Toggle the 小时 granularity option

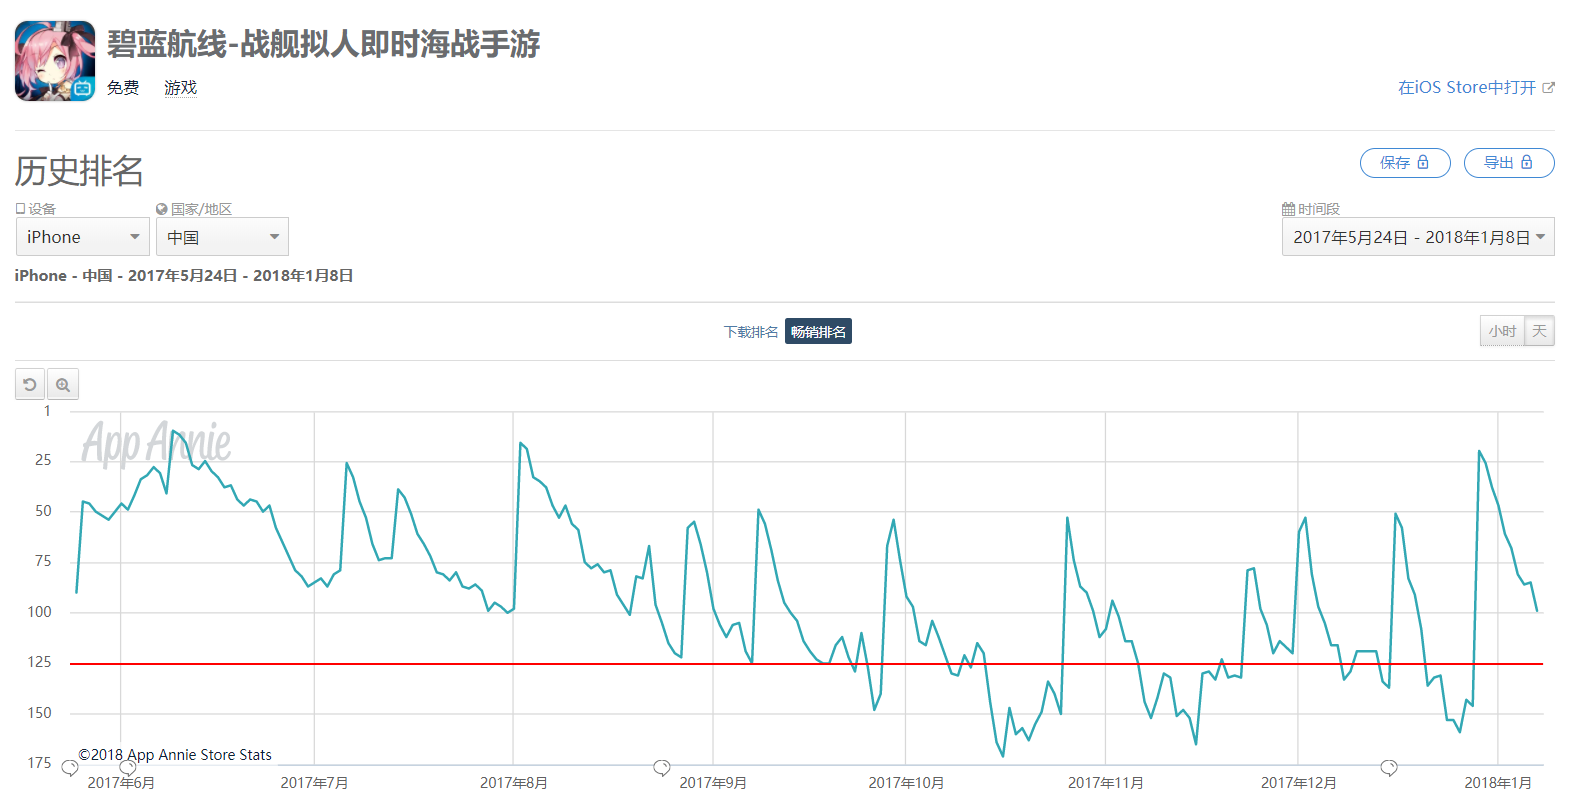point(1502,331)
